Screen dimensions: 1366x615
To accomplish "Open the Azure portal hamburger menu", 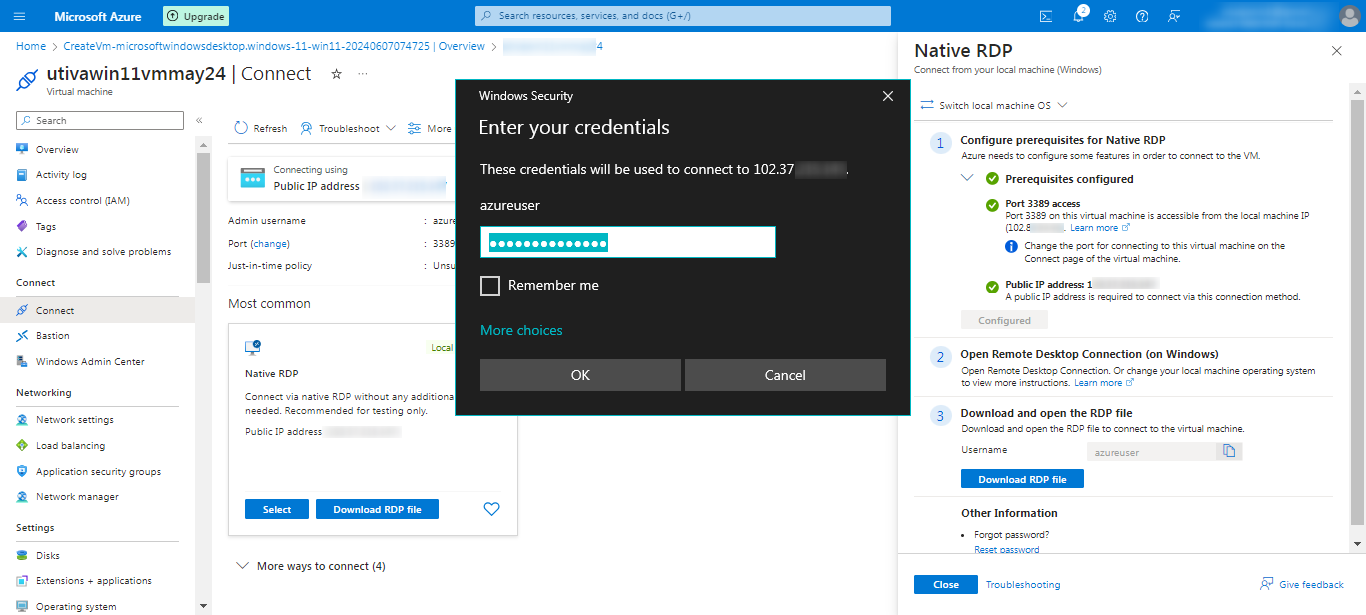I will pyautogui.click(x=20, y=16).
